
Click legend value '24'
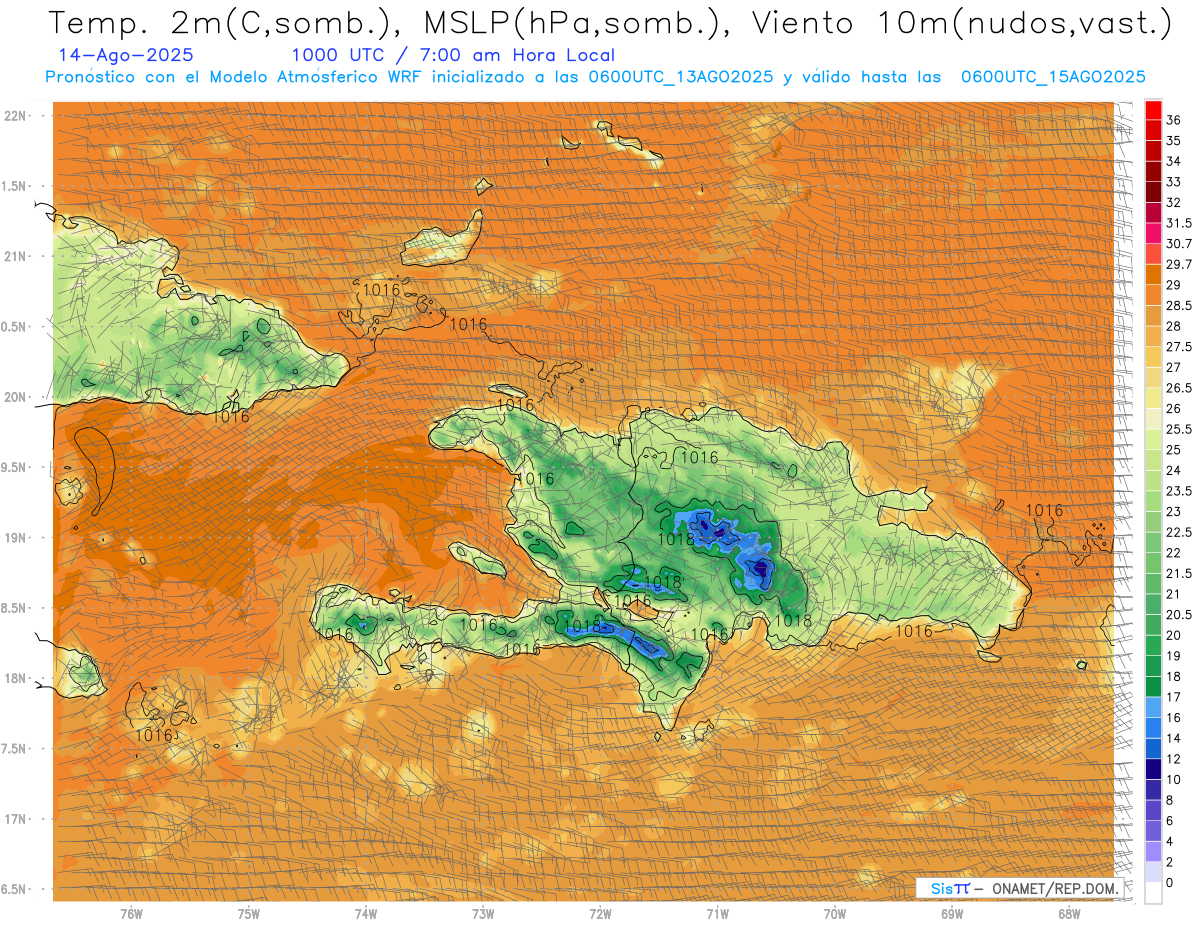(1174, 470)
